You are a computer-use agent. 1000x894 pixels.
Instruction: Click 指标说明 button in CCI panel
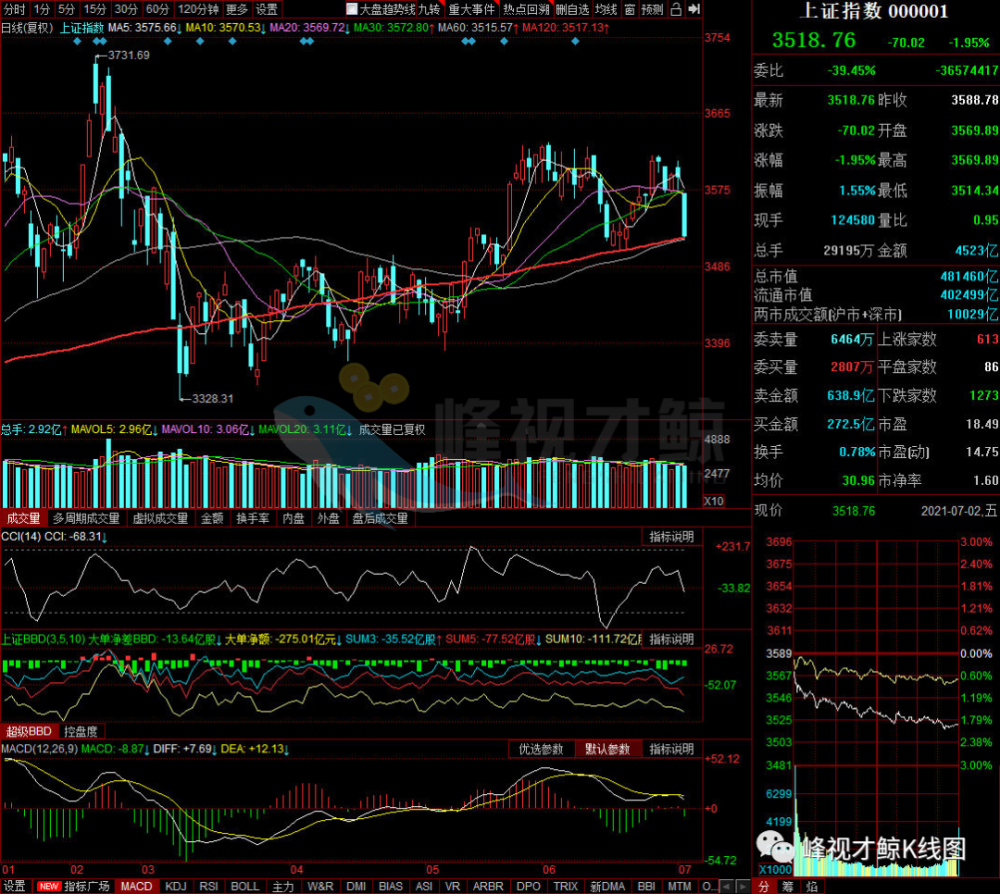point(671,537)
